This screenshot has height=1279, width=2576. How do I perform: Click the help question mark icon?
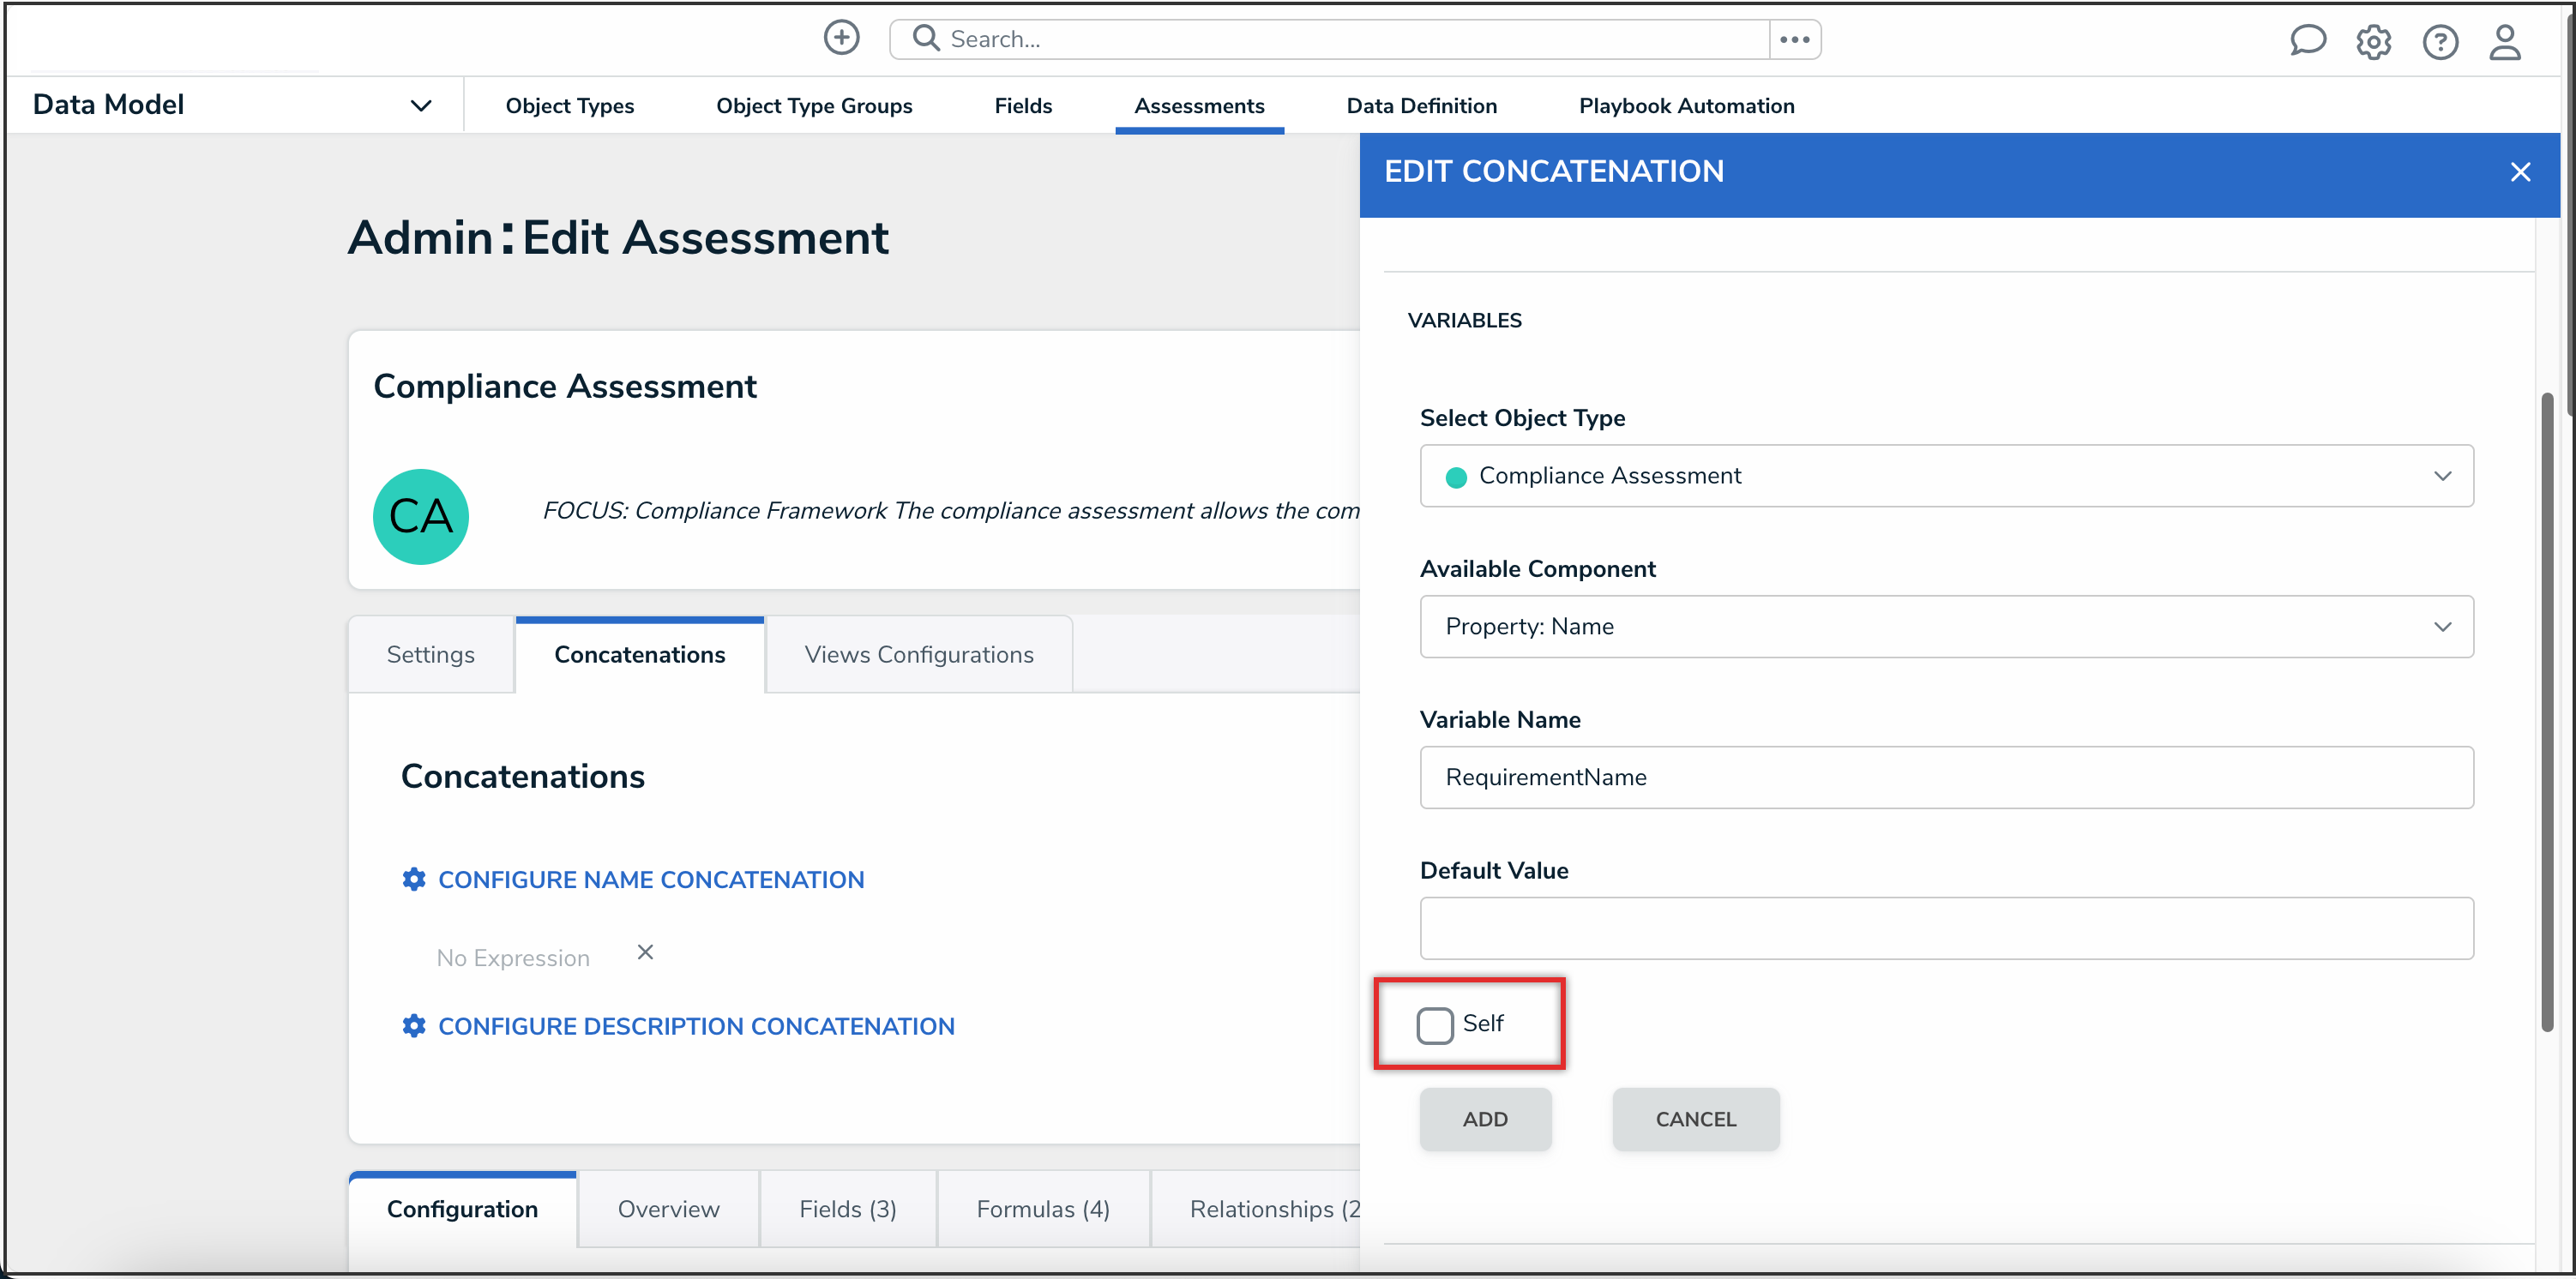tap(2440, 42)
